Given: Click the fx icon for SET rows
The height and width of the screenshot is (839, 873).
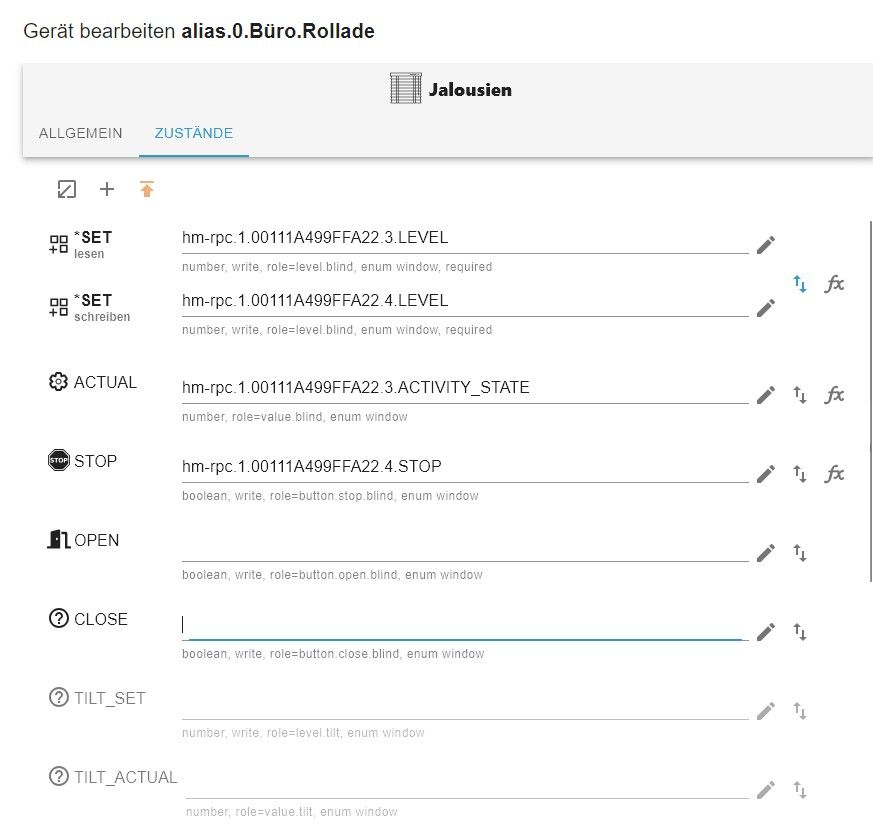Looking at the screenshot, I should [x=834, y=284].
